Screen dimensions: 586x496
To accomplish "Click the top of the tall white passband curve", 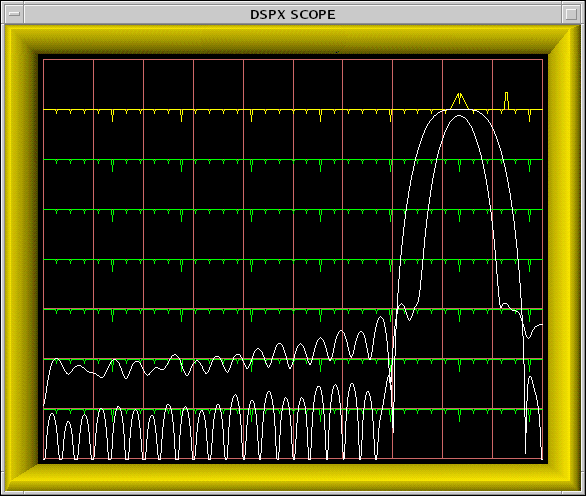I will click(459, 110).
